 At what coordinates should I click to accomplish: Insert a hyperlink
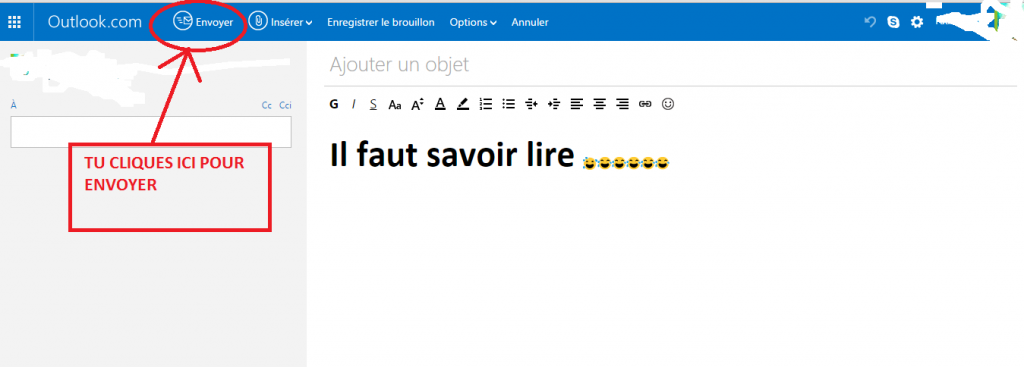[x=645, y=104]
